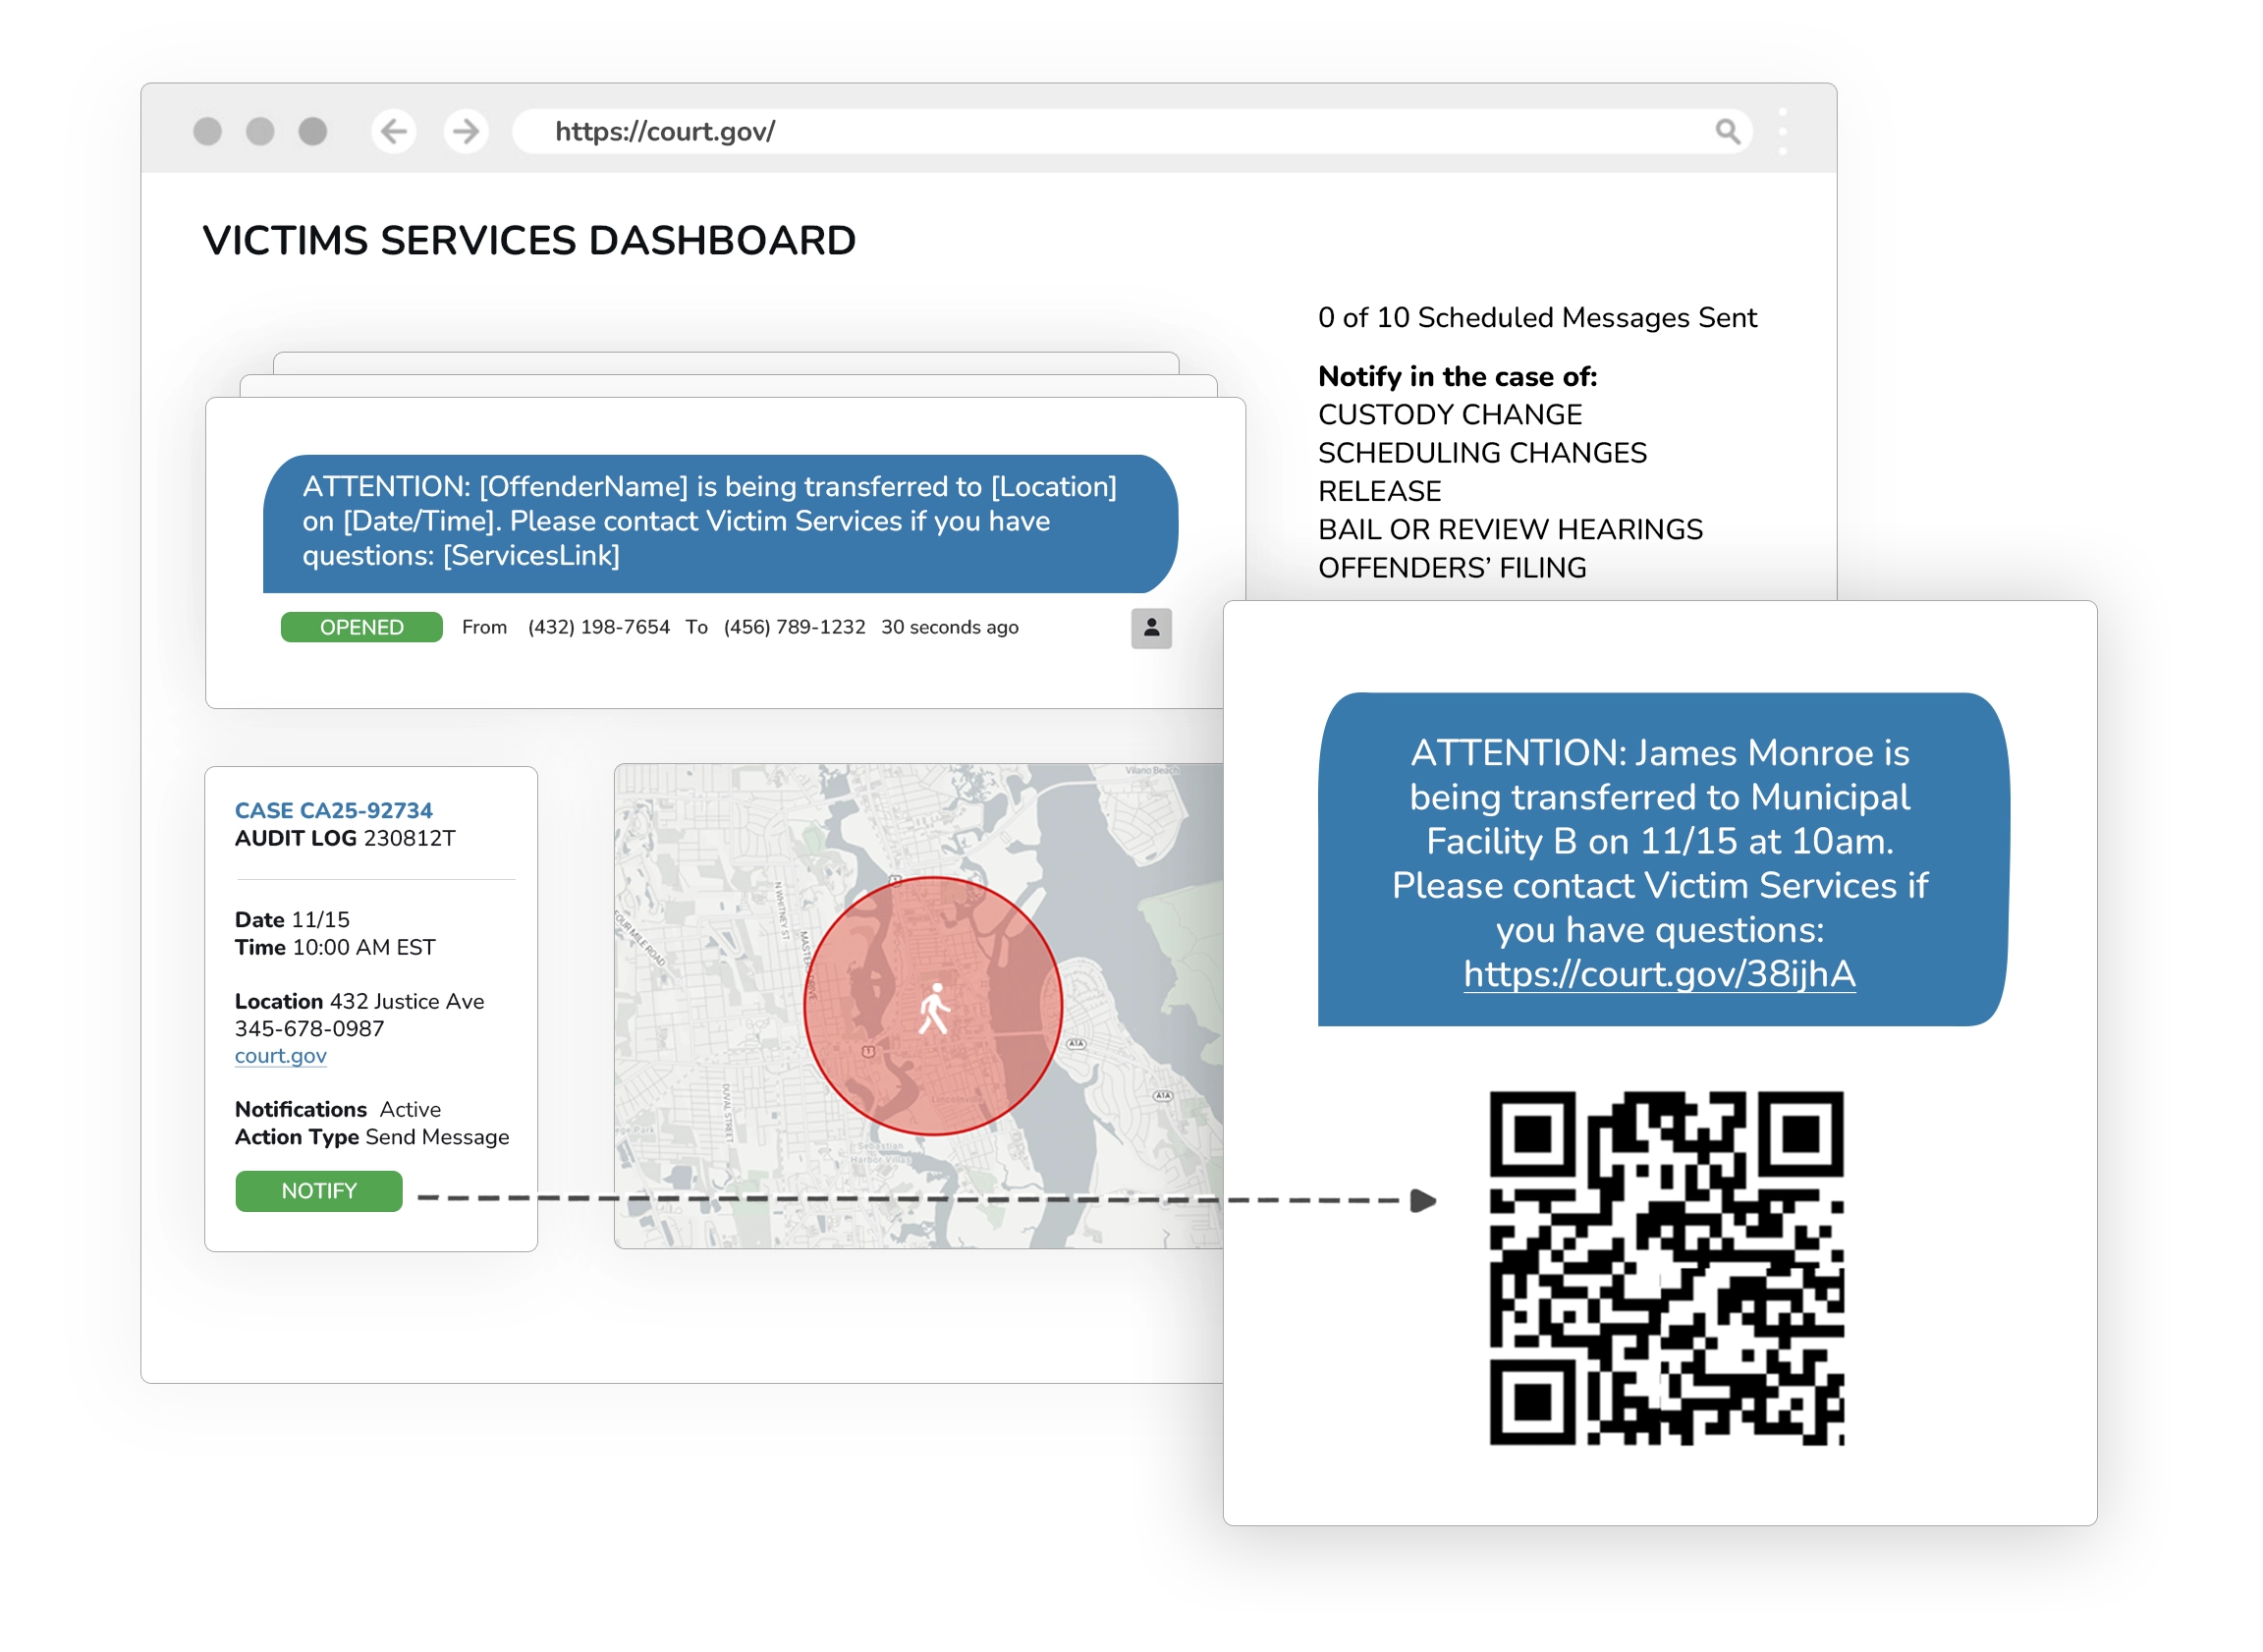Viewport: 2263px width, 1652px height.
Task: Select RELEASE notification case
Action: pos(1379,491)
